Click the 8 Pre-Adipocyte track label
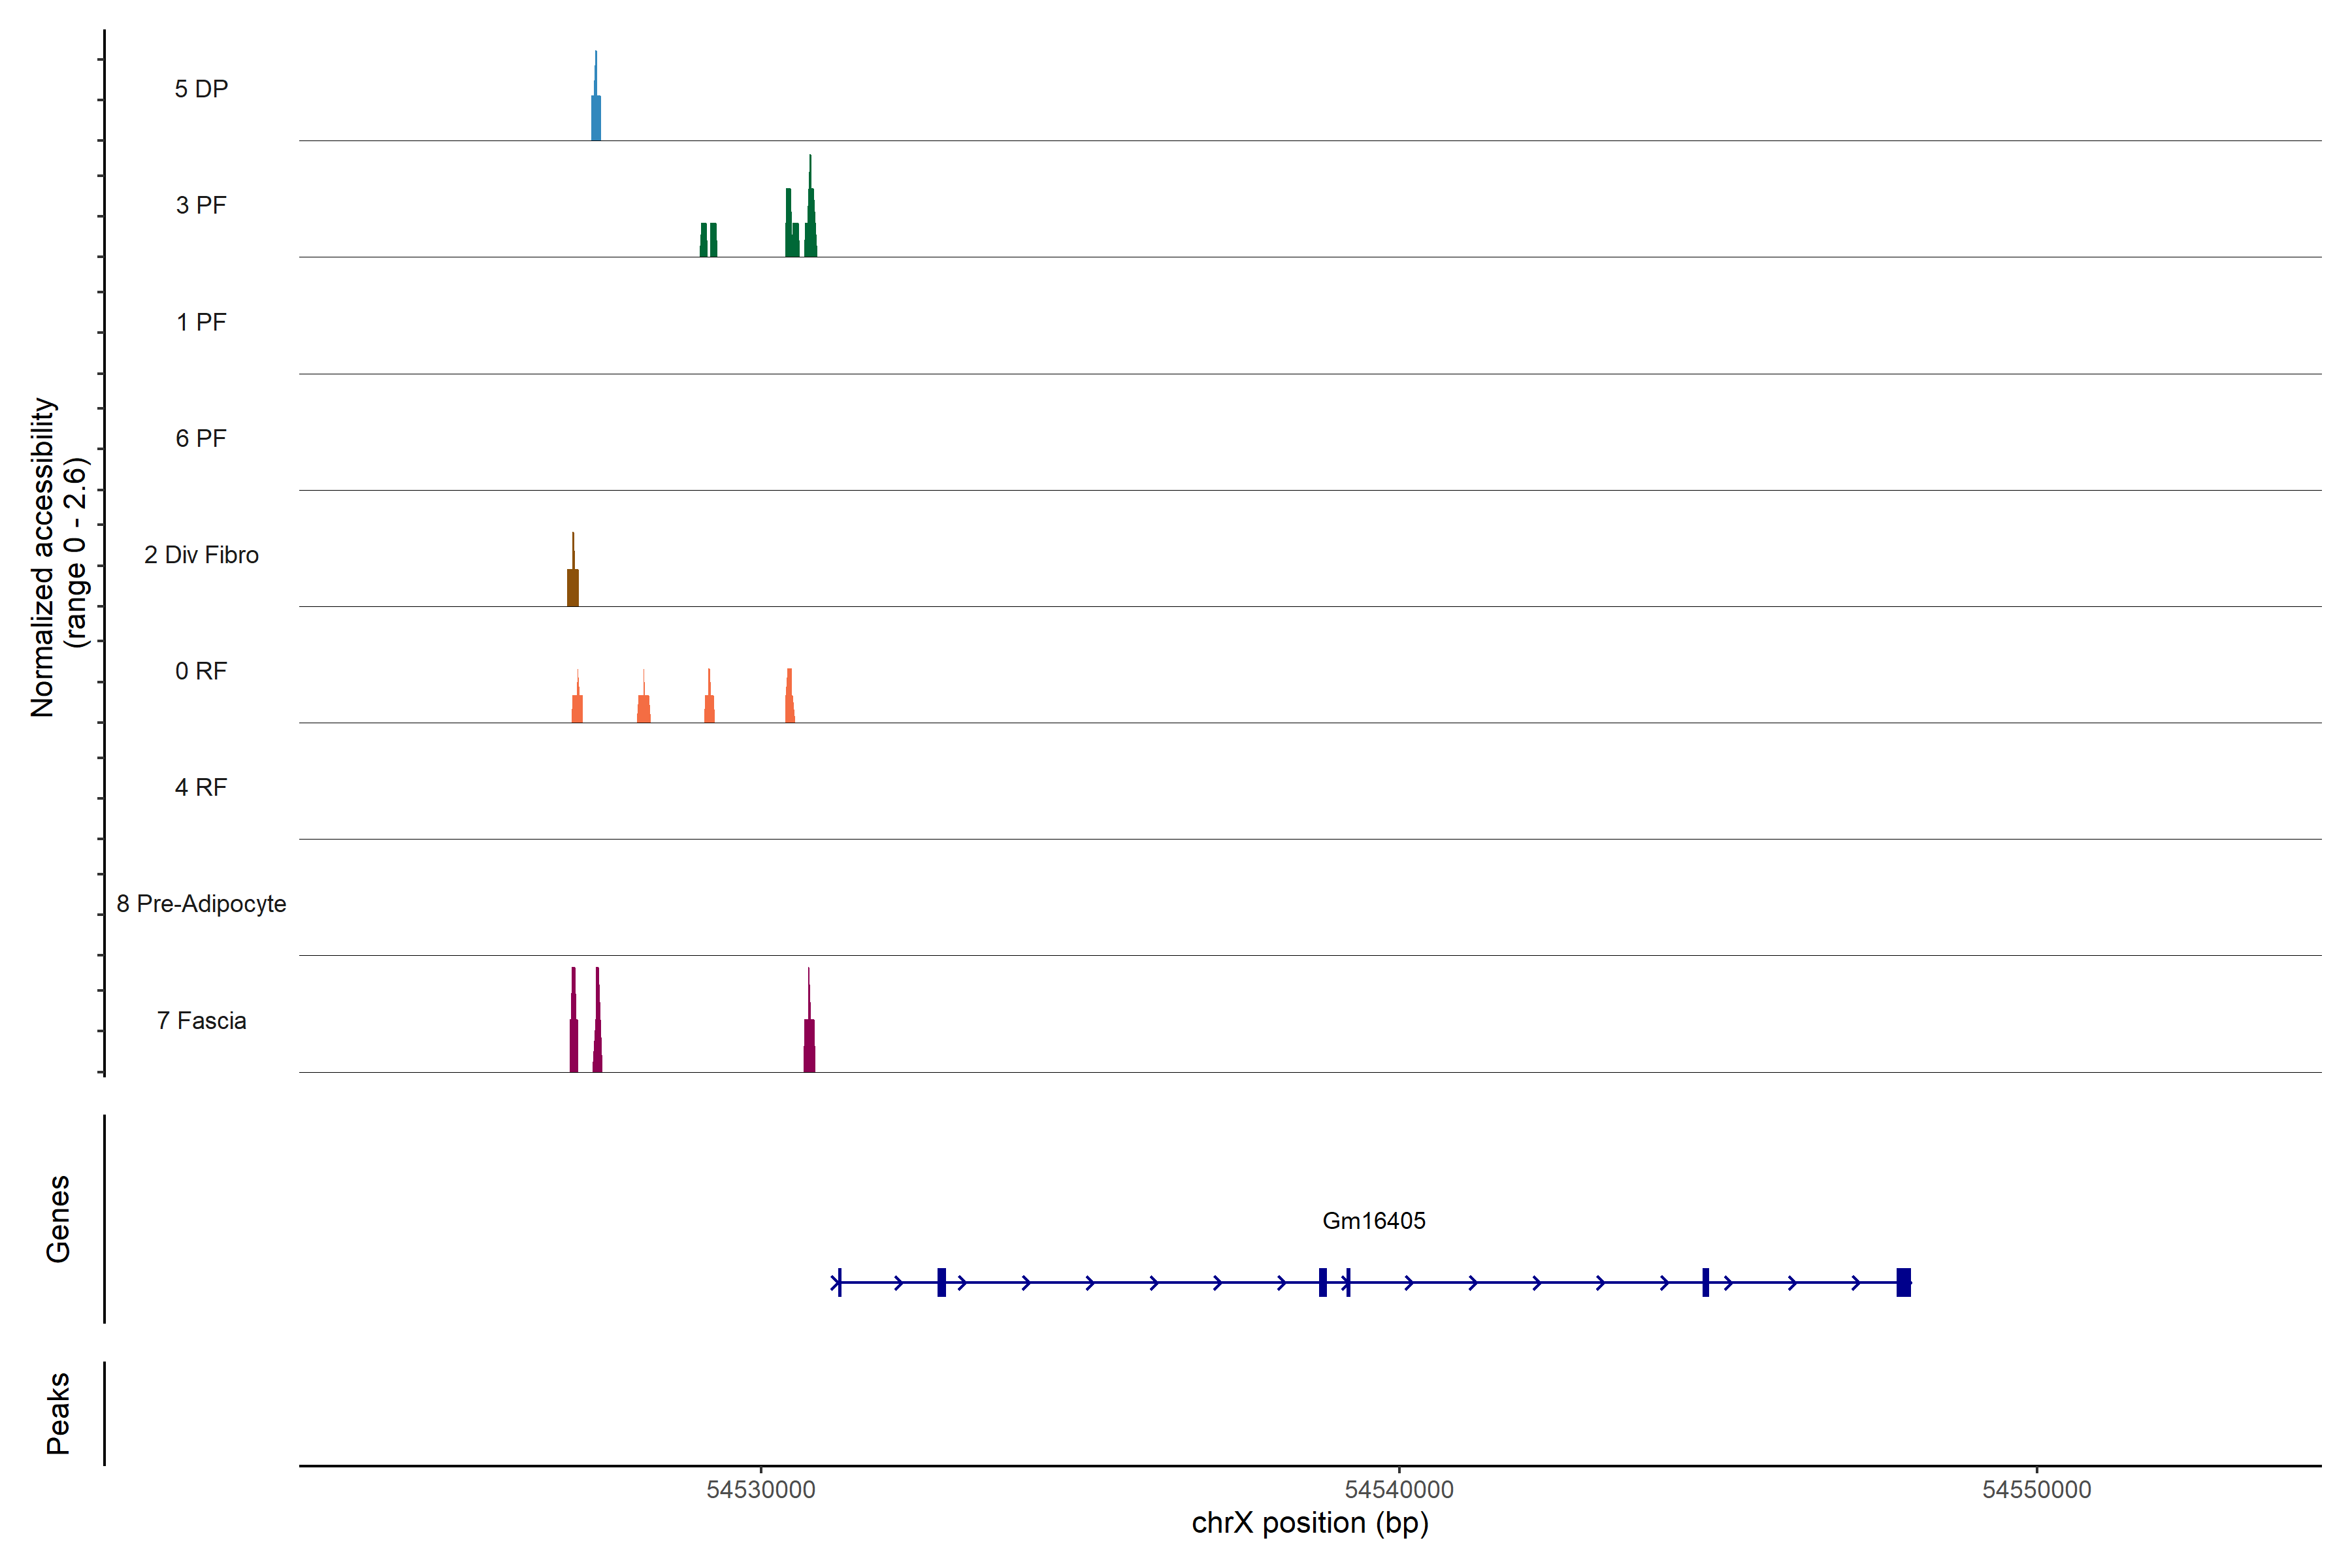Screen dimensions: 2352x1568 click(201, 904)
